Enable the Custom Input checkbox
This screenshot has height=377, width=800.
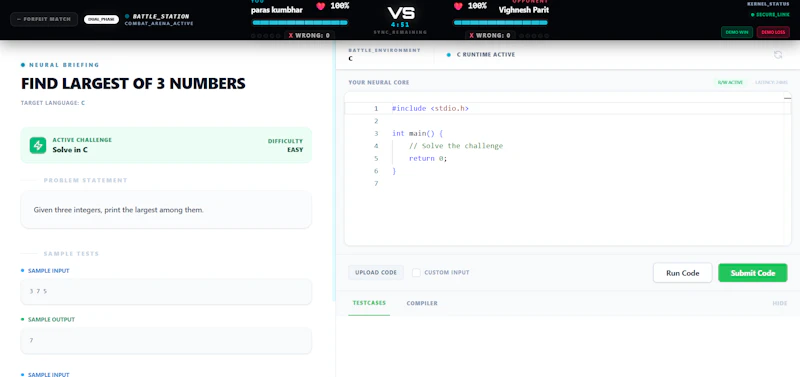pyautogui.click(x=416, y=272)
